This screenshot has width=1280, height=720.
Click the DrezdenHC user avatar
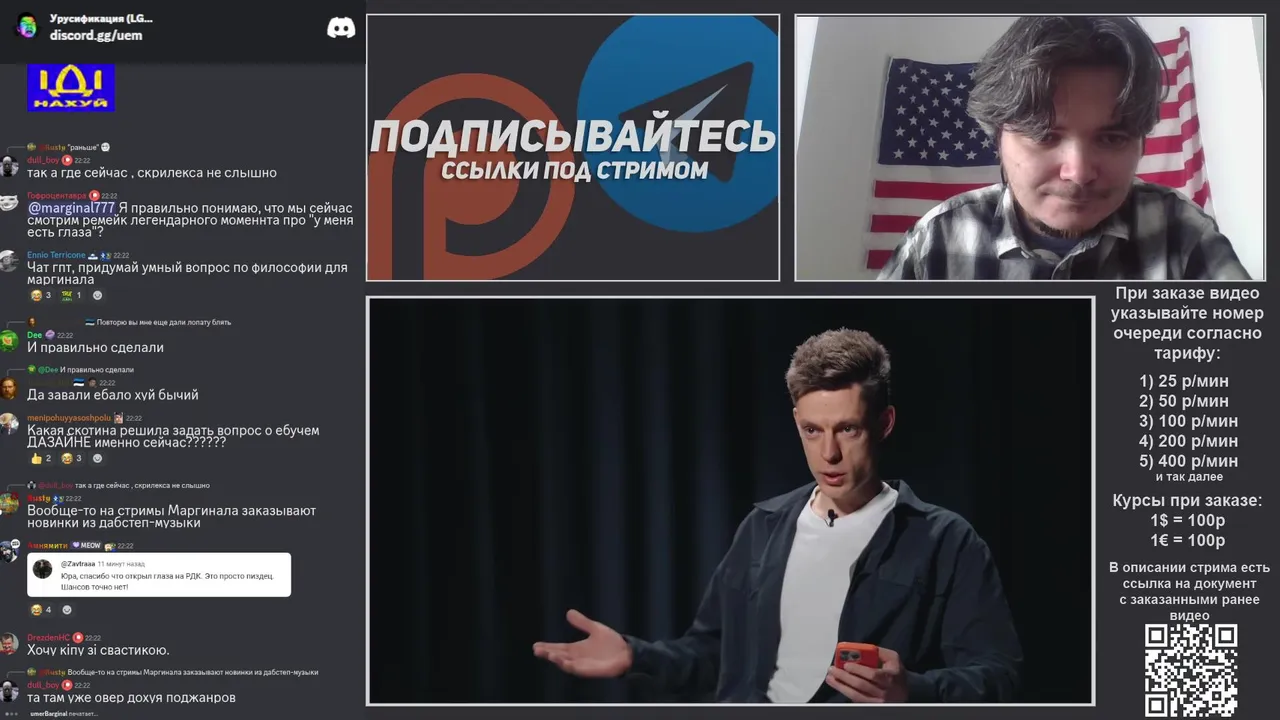coord(9,645)
